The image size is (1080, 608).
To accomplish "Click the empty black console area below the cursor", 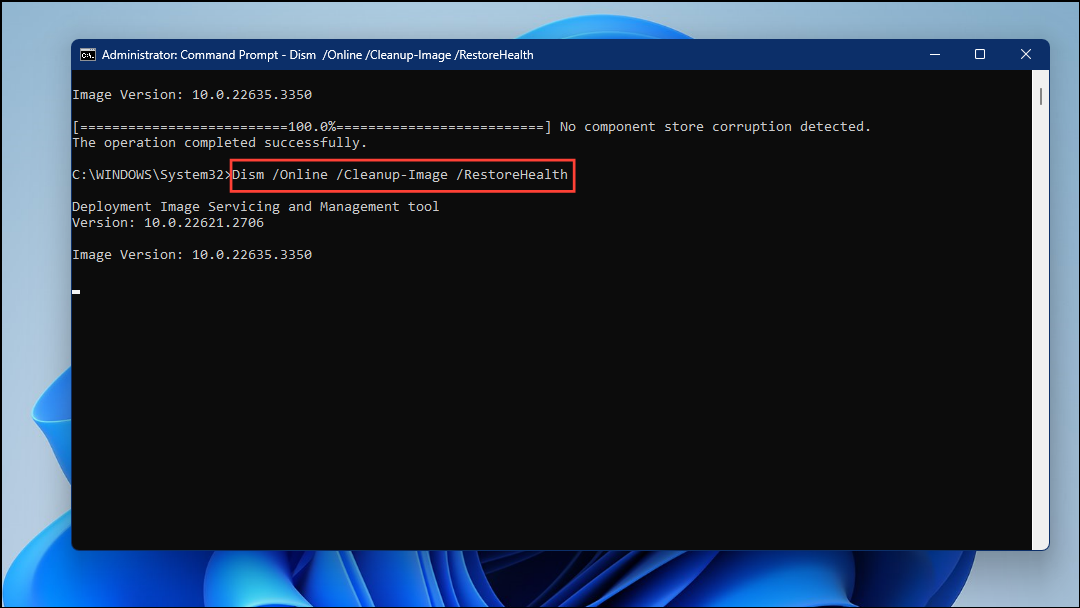I will [500, 420].
